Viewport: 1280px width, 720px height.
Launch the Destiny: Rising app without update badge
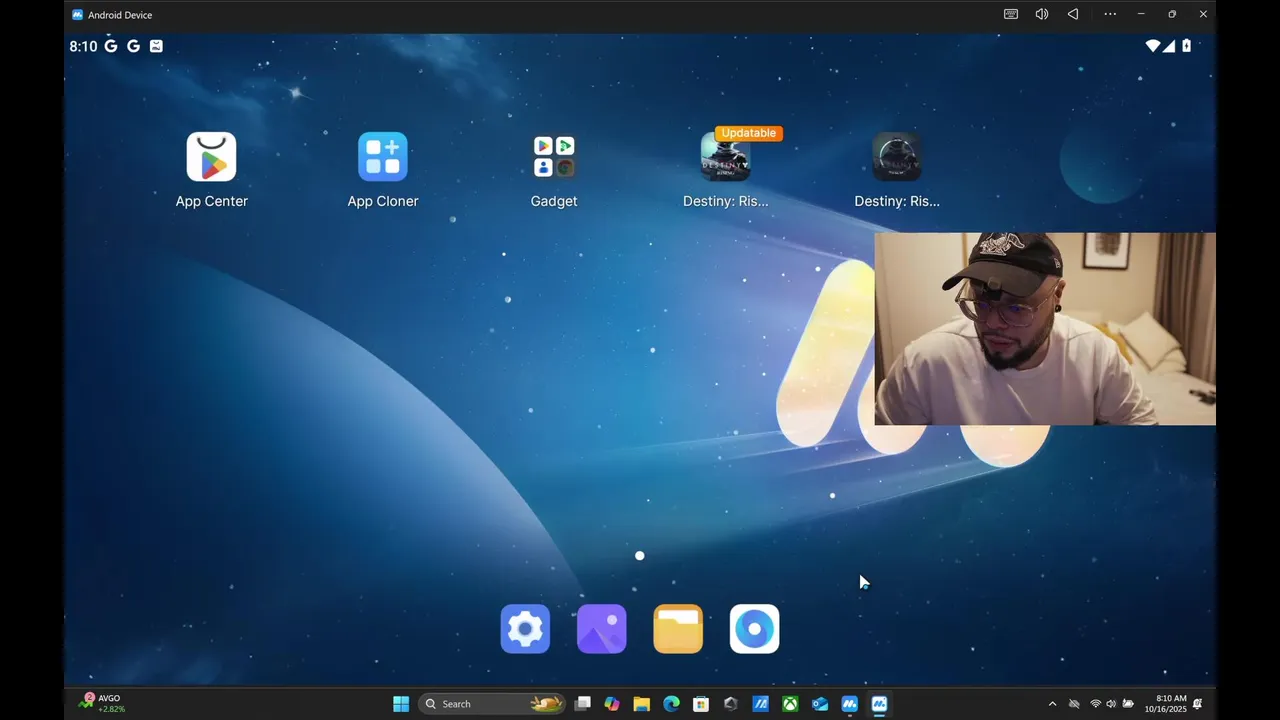897,157
